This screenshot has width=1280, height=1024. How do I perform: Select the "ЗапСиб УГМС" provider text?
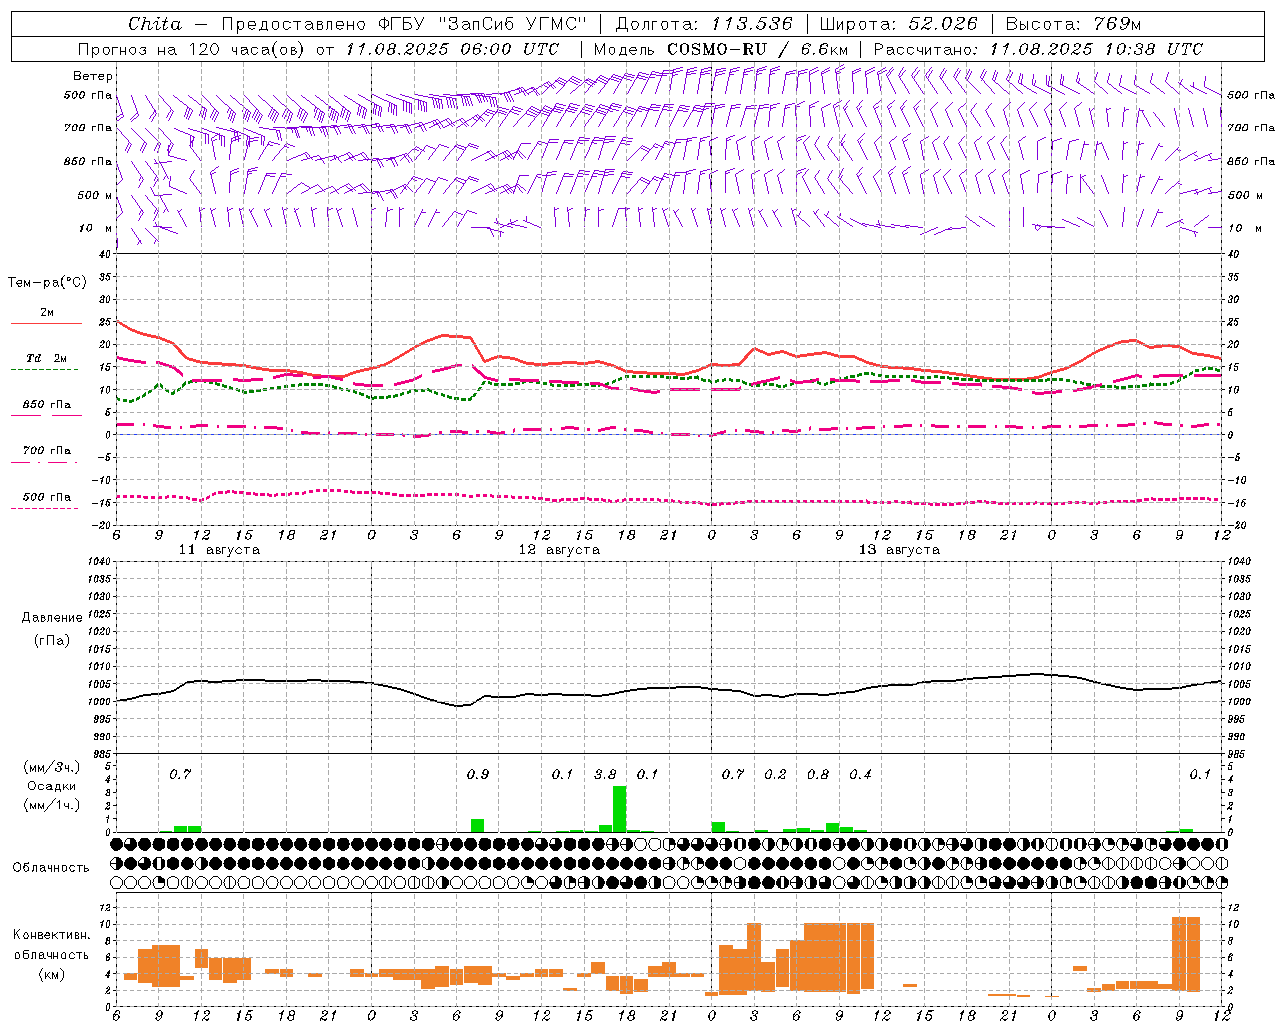[x=513, y=24]
